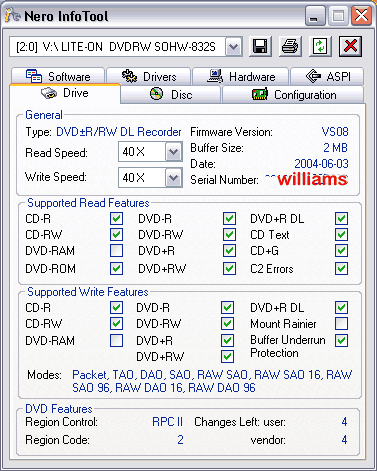Toggle DVD-R checkbox under Supported Write Features

pos(227,307)
